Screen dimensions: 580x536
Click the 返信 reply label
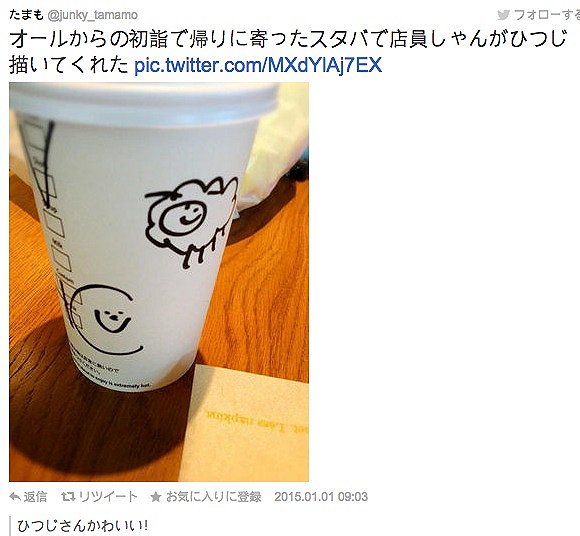35,496
